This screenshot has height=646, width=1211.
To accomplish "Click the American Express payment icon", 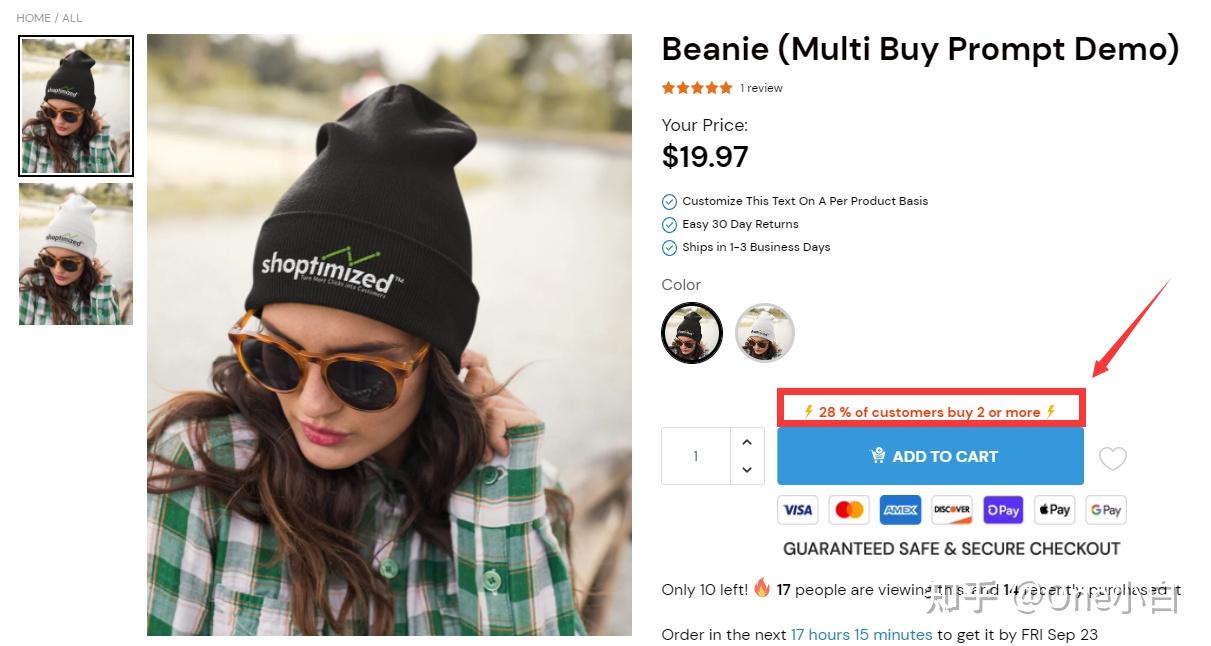I will (x=900, y=510).
